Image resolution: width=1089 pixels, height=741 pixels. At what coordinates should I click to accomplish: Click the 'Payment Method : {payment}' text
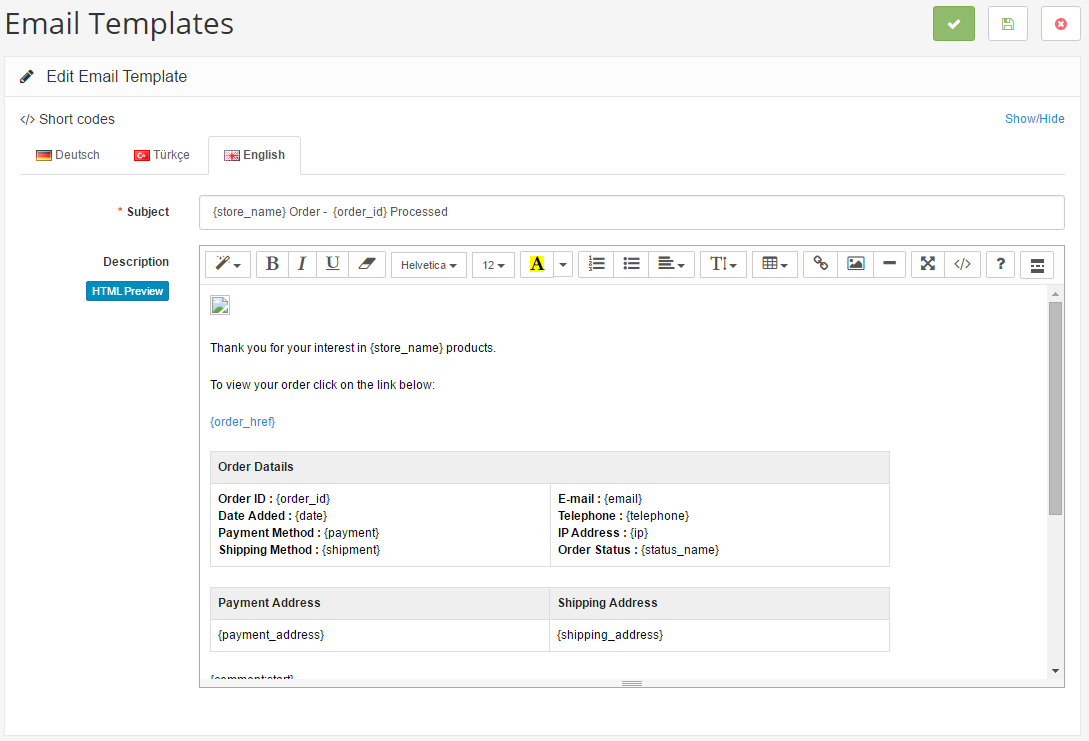[299, 533]
